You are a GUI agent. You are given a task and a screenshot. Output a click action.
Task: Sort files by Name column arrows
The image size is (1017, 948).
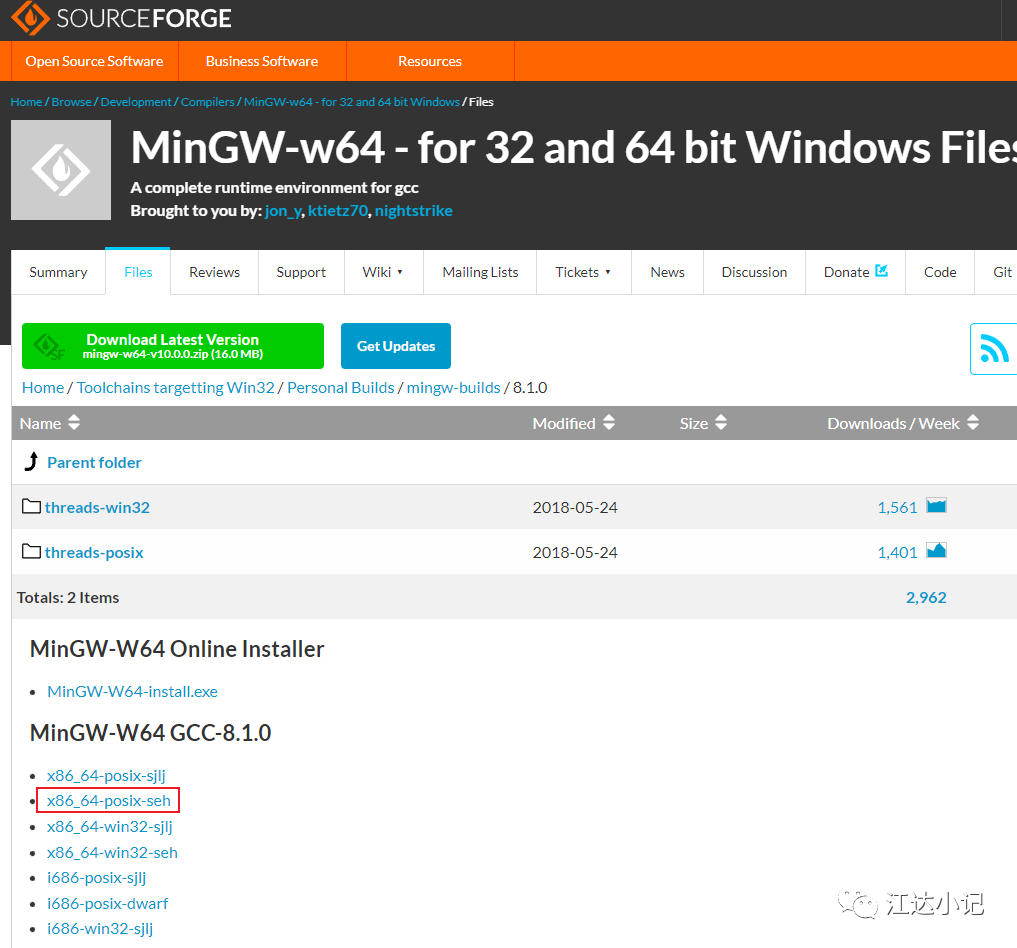pyautogui.click(x=74, y=423)
